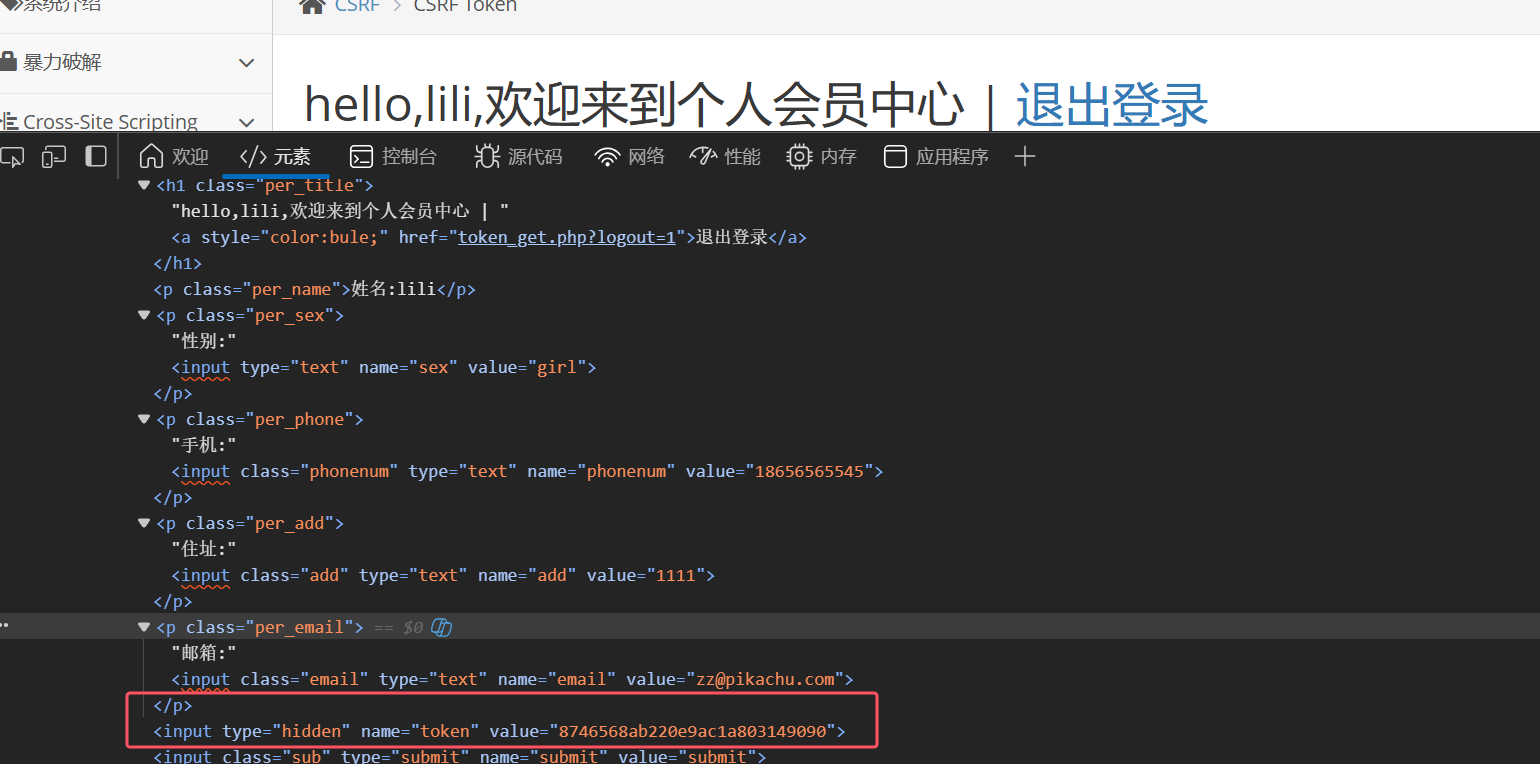1540x764 pixels.
Task: Open the 欢迎 (Welcome) DevTools tab
Action: pyautogui.click(x=174, y=157)
